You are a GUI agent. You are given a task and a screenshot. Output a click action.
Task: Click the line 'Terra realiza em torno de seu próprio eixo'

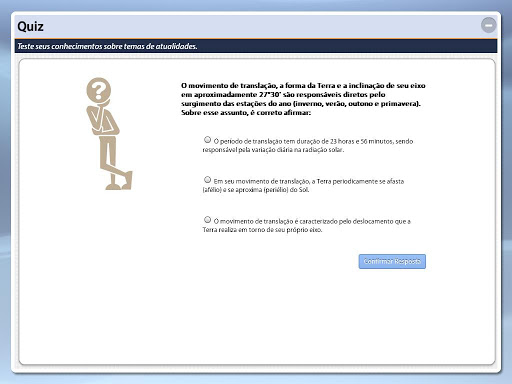tap(262, 230)
